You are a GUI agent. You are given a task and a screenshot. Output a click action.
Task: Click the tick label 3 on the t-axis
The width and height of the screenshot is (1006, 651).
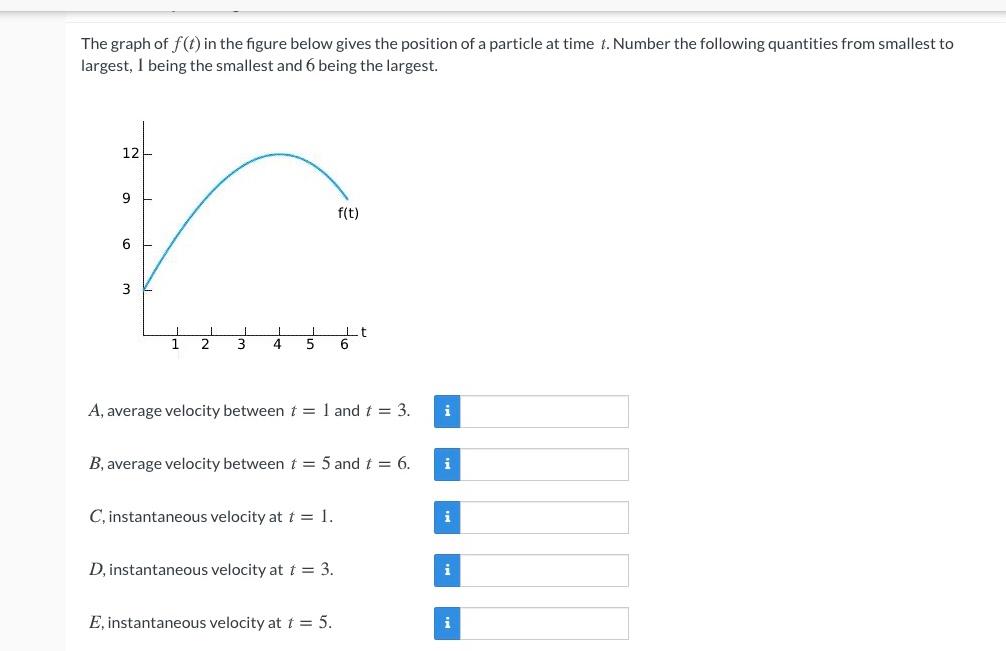[x=241, y=343]
